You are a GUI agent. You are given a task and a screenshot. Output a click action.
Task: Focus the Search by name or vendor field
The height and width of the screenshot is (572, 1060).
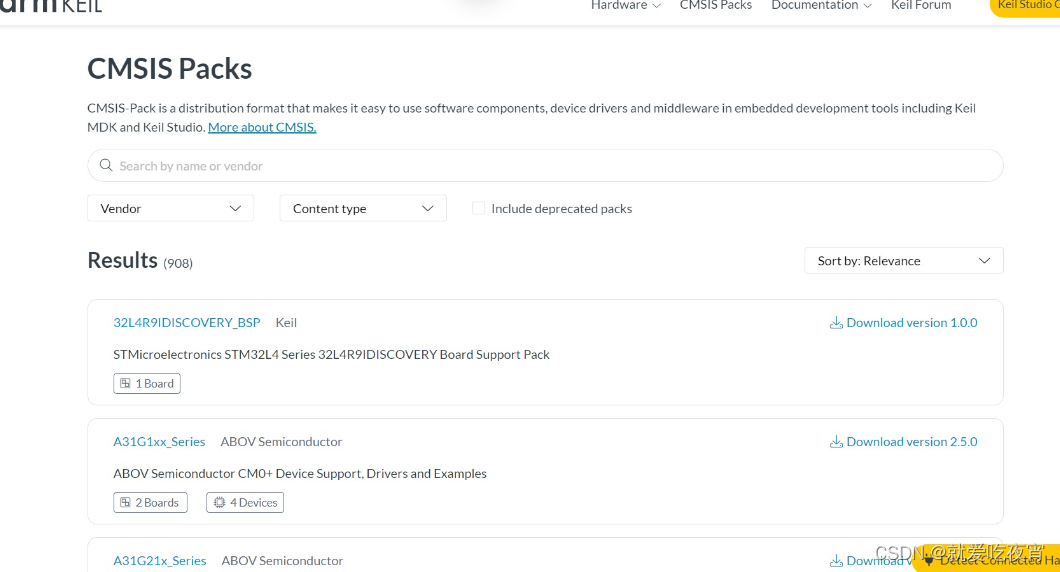click(545, 166)
